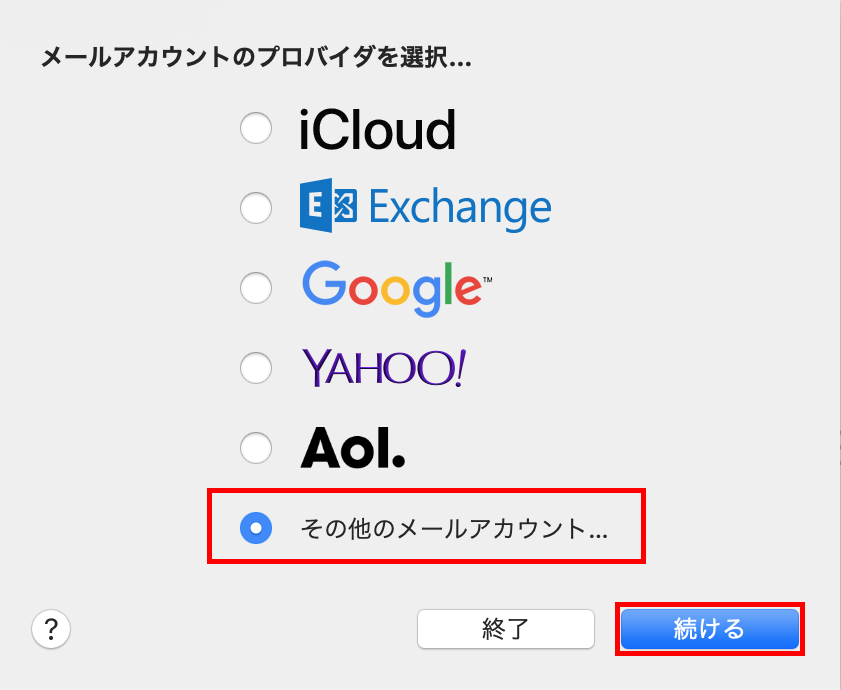This screenshot has height=690, width=841.
Task: Click the その他のメールアカウント… label text
Action: point(454,528)
